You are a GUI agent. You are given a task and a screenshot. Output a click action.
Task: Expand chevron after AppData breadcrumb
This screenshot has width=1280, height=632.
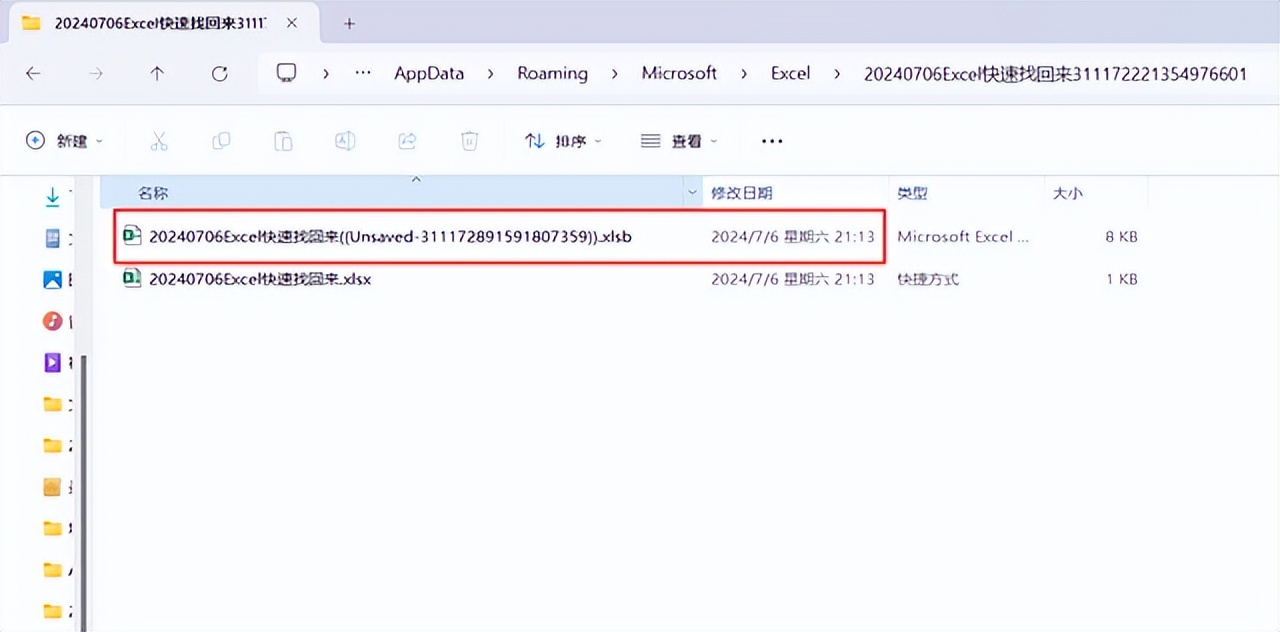pyautogui.click(x=491, y=73)
